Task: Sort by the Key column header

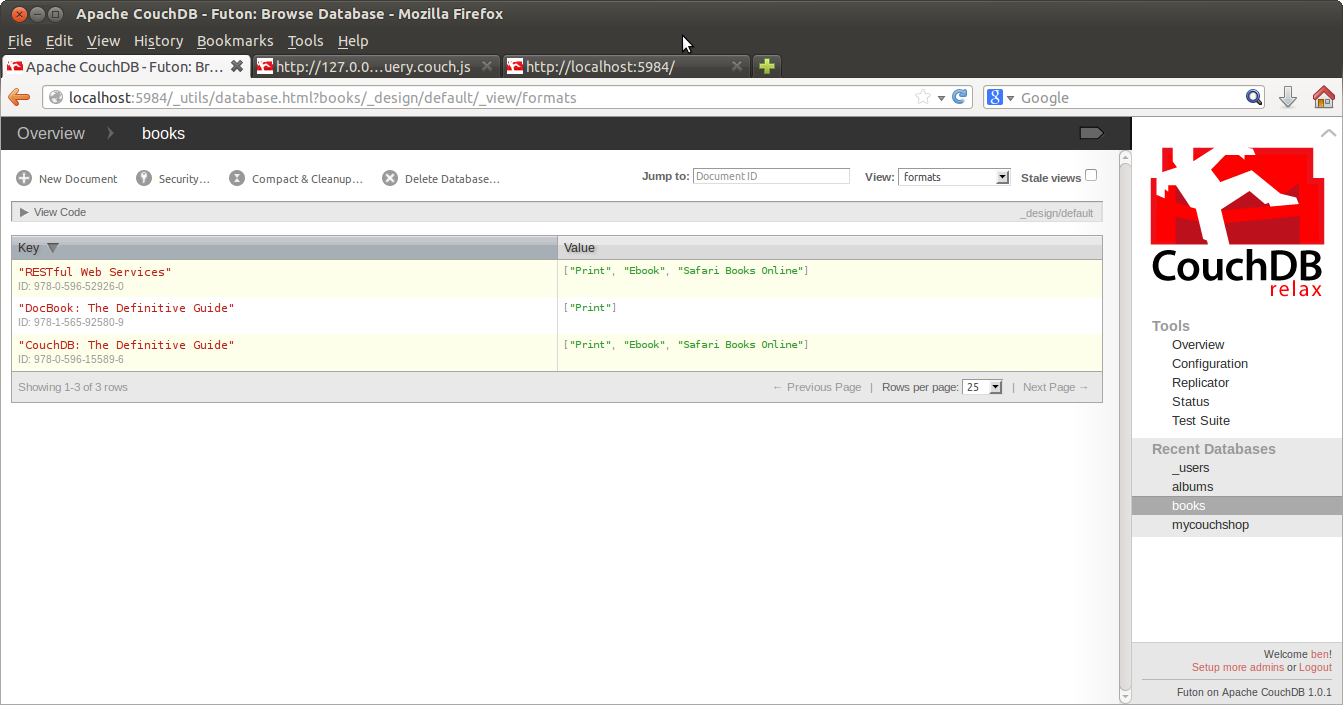Action: (284, 248)
